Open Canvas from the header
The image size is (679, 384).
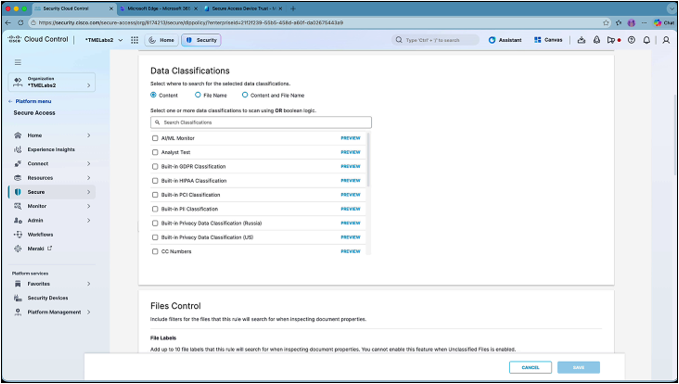[x=548, y=40]
